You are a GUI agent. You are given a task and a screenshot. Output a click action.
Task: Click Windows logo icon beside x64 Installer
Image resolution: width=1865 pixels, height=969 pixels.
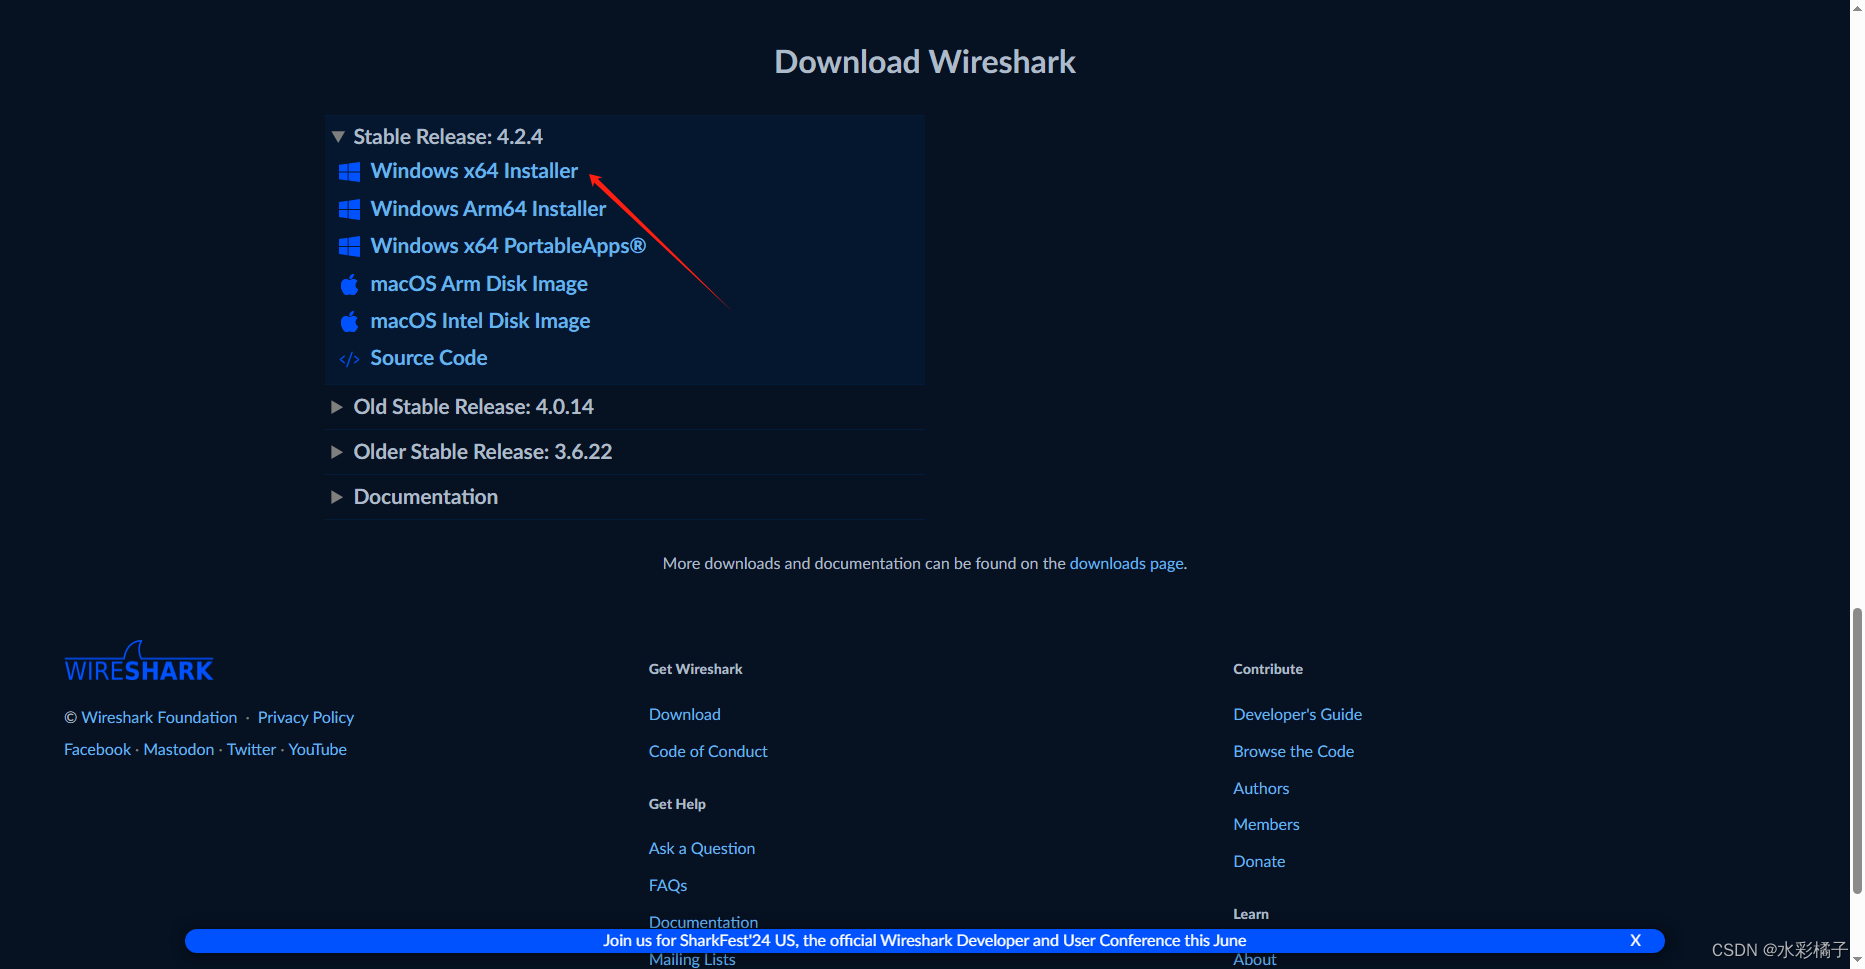[x=349, y=172]
